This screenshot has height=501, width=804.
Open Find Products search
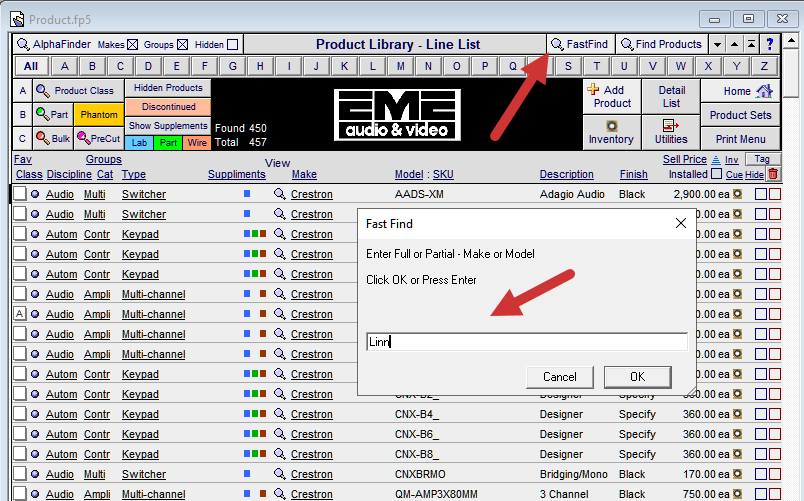coord(662,45)
